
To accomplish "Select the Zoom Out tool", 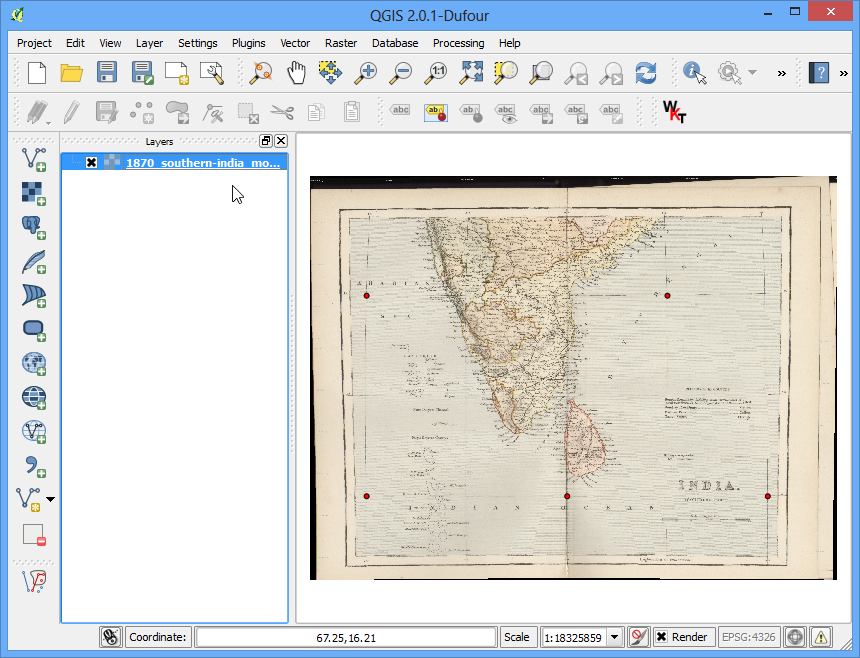I will 400,73.
